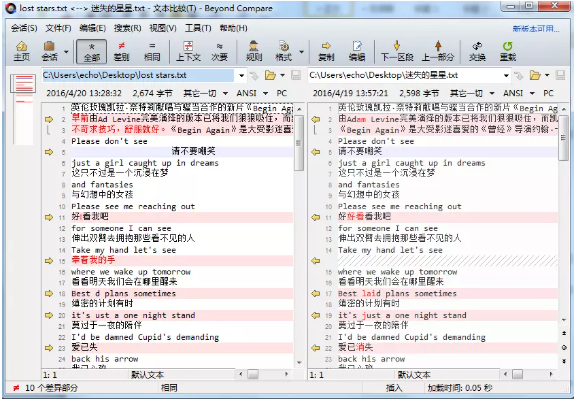
Task: Click the left path field lost stars.txt
Action: pyautogui.click(x=138, y=76)
